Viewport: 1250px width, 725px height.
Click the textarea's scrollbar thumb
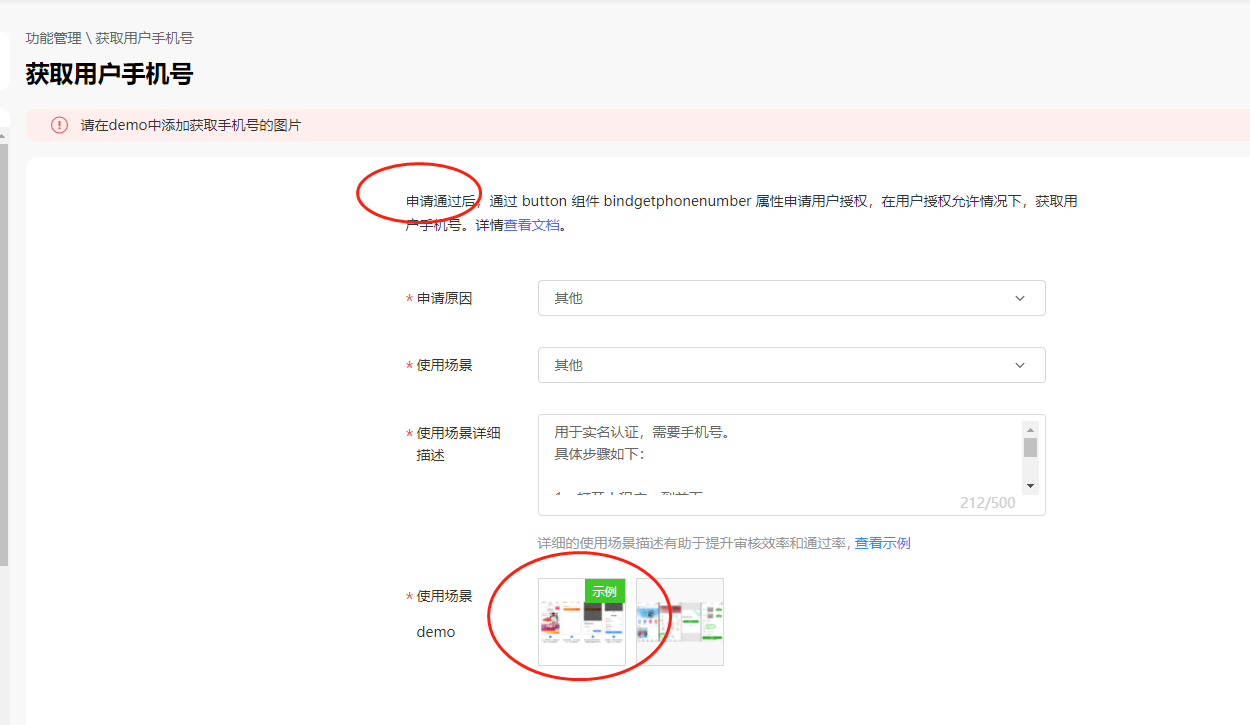pos(1030,447)
